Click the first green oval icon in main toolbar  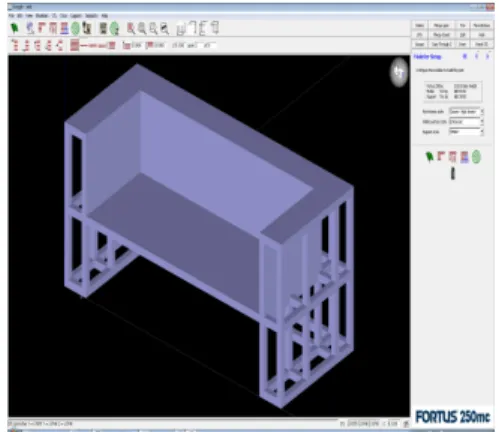coord(76,29)
